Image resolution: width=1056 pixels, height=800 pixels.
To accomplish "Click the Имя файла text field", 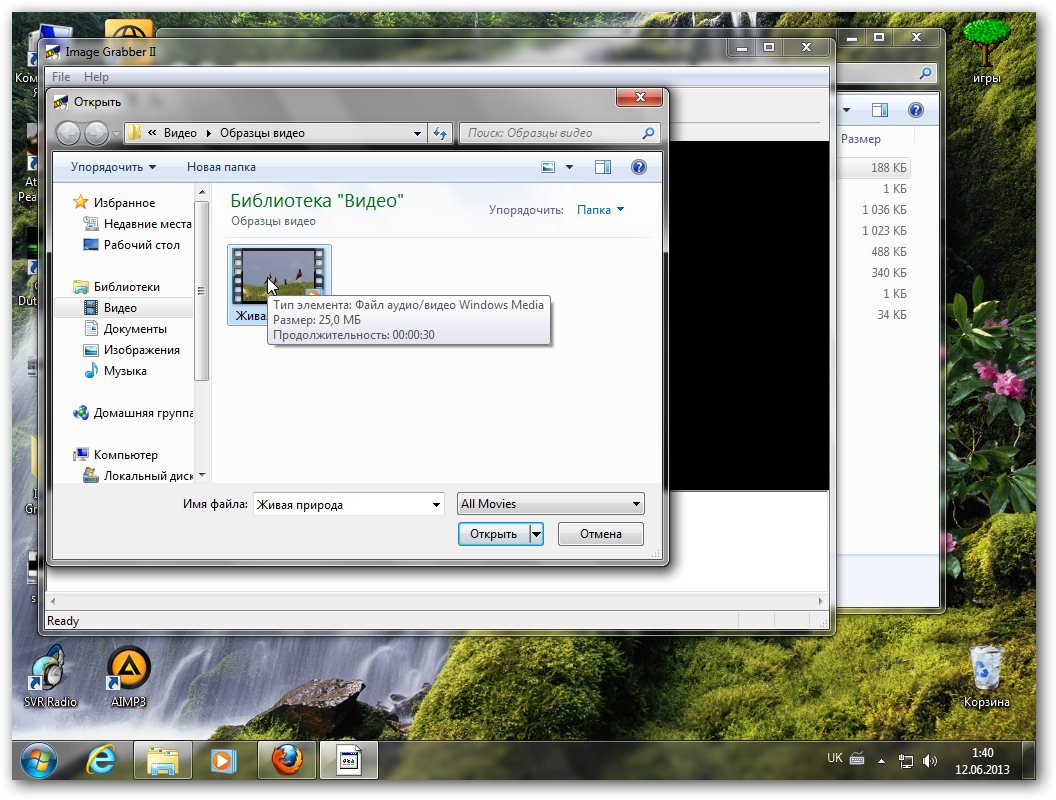I will pyautogui.click(x=340, y=505).
